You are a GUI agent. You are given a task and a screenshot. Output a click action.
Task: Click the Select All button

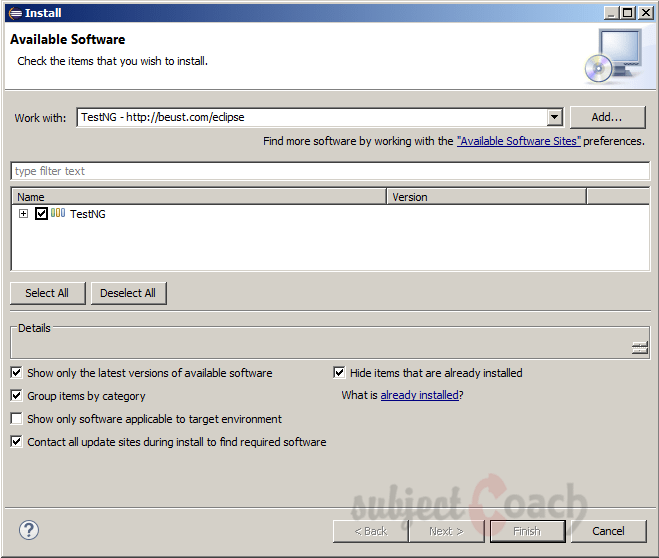click(47, 293)
